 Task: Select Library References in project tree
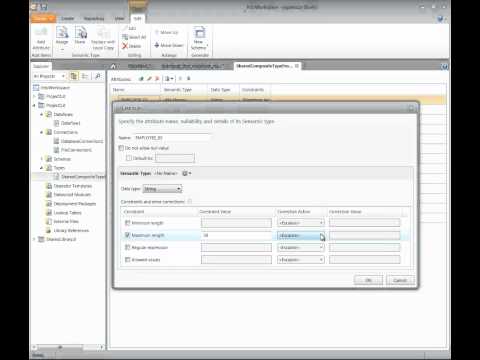click(68, 230)
